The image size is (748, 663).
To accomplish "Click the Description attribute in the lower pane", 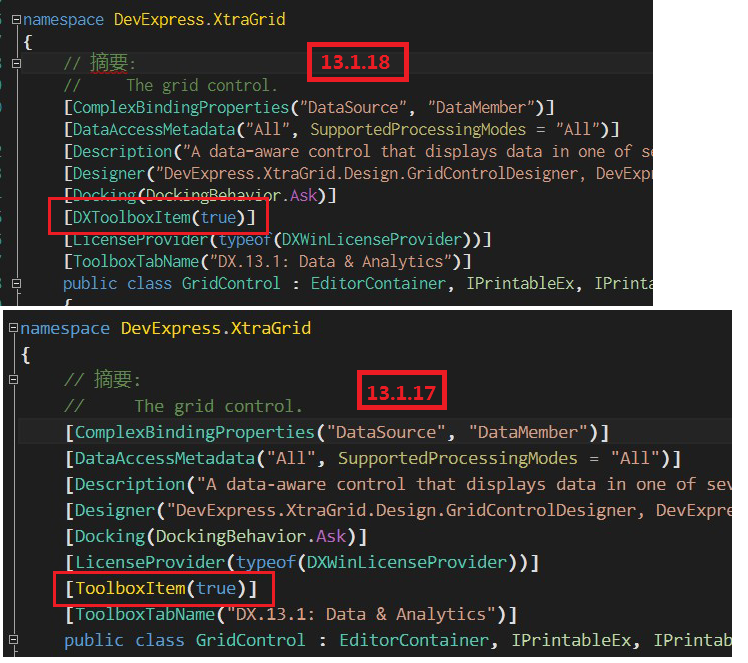I will (x=130, y=485).
